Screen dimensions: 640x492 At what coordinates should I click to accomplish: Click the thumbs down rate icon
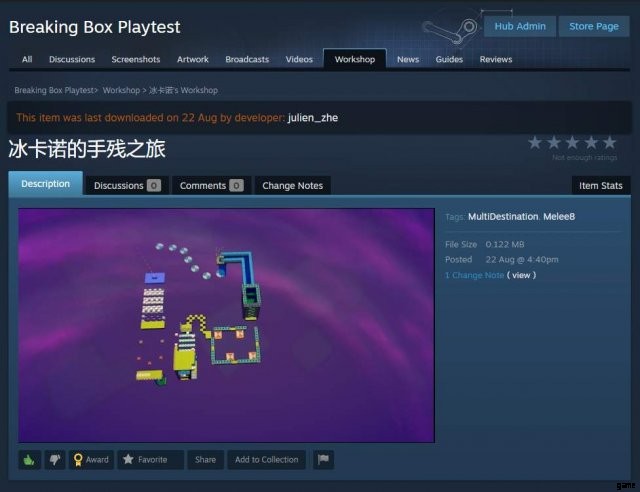[55, 460]
